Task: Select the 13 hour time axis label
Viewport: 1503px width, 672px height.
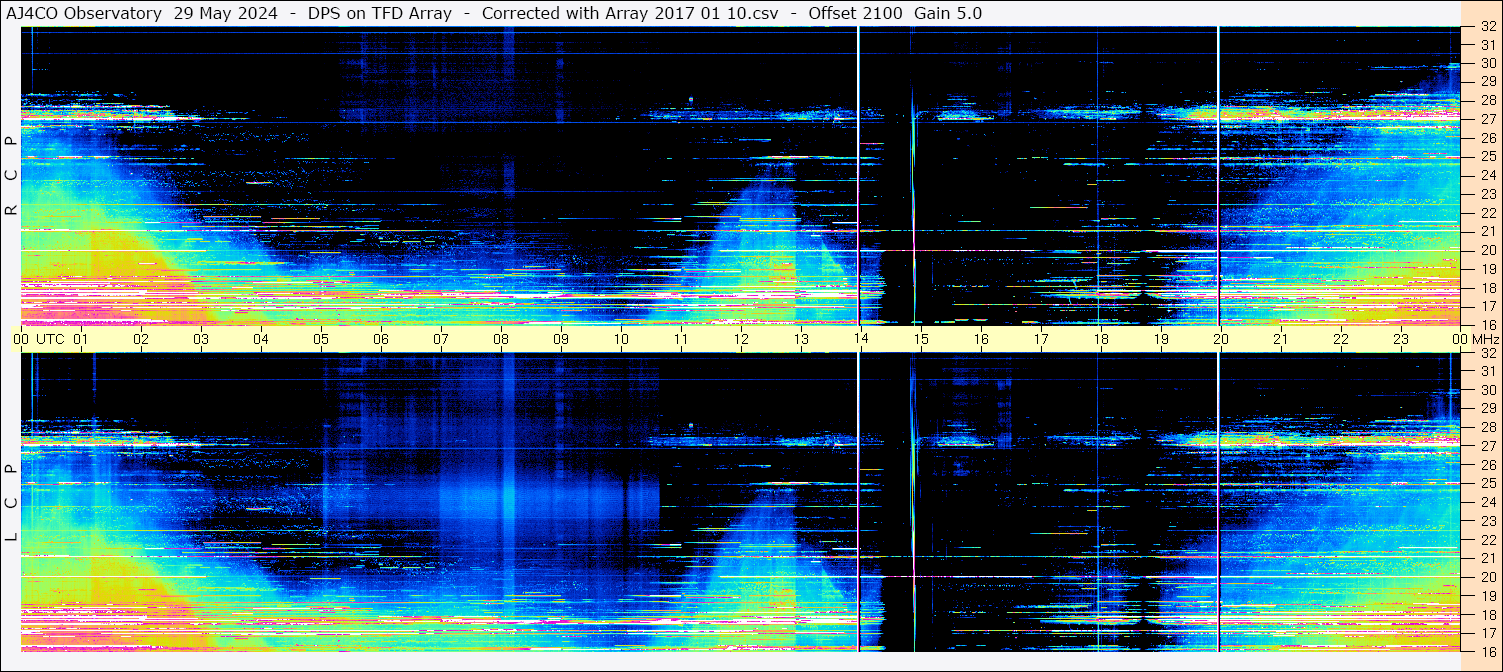Action: pyautogui.click(x=801, y=339)
